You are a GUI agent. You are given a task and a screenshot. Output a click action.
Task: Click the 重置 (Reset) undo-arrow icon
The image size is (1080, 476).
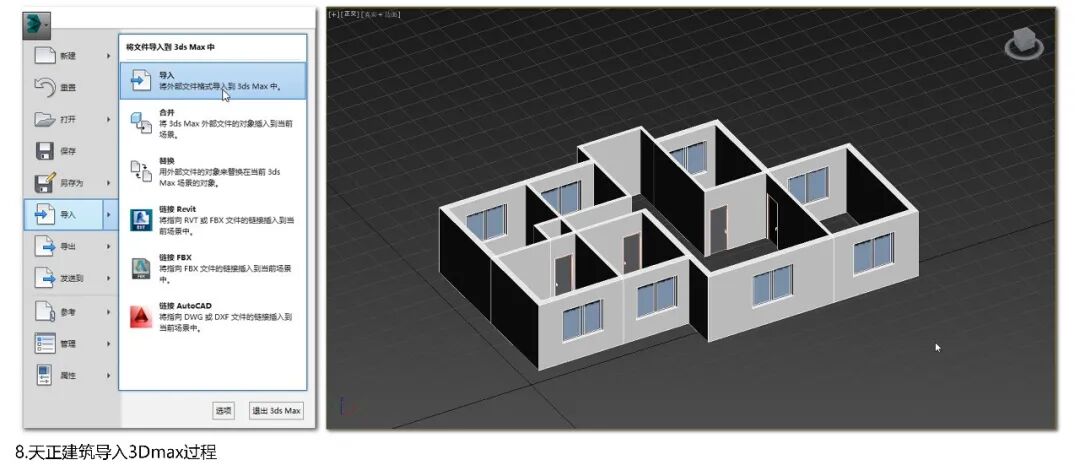(45, 87)
